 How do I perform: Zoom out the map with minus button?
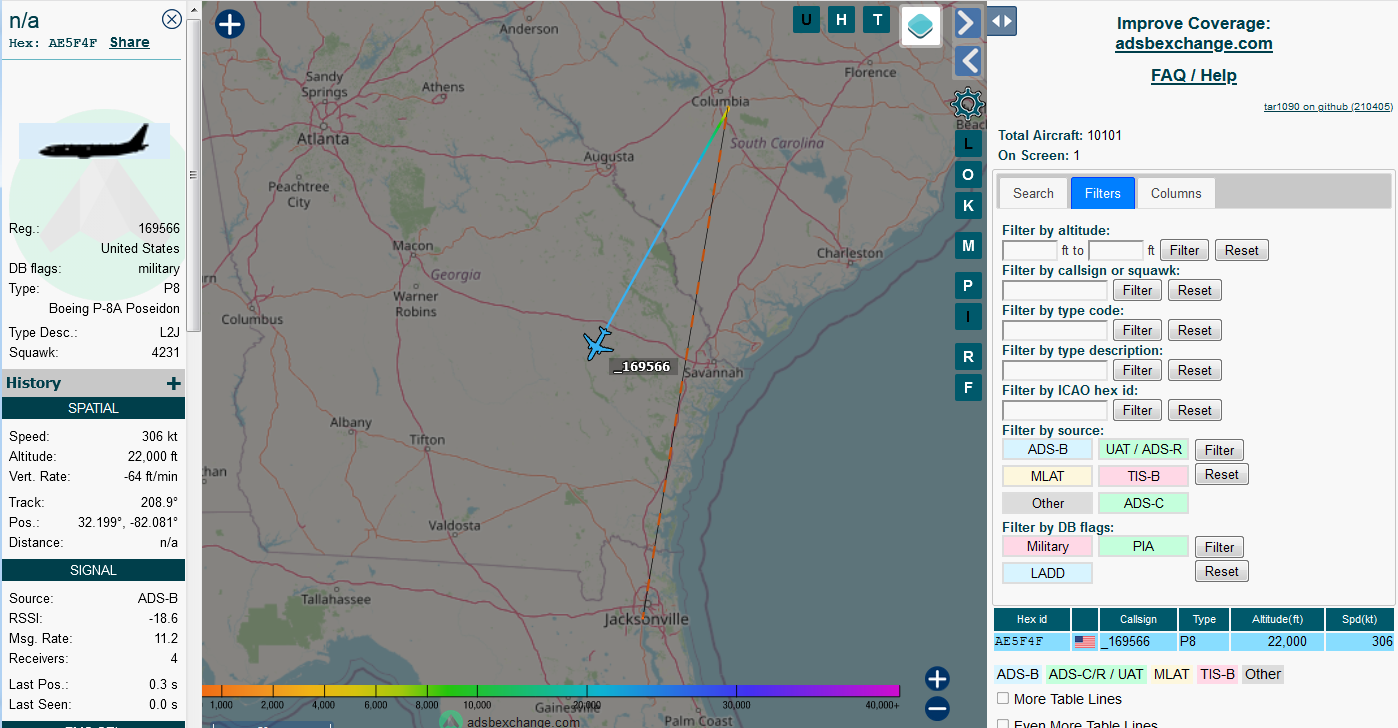(937, 709)
